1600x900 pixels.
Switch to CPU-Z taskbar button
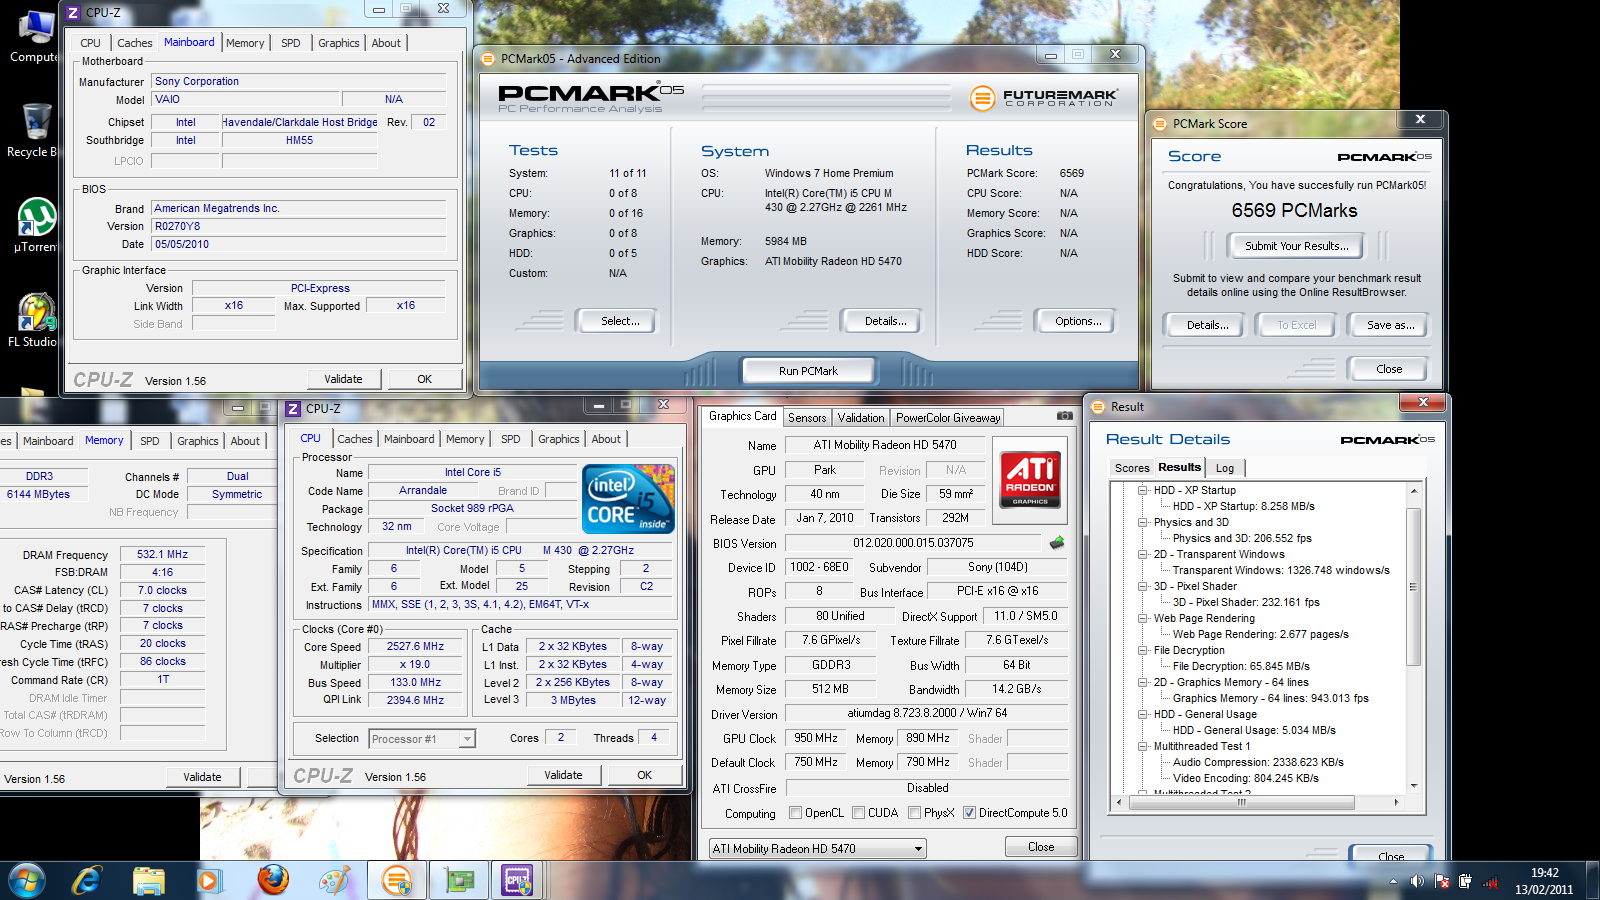(517, 881)
